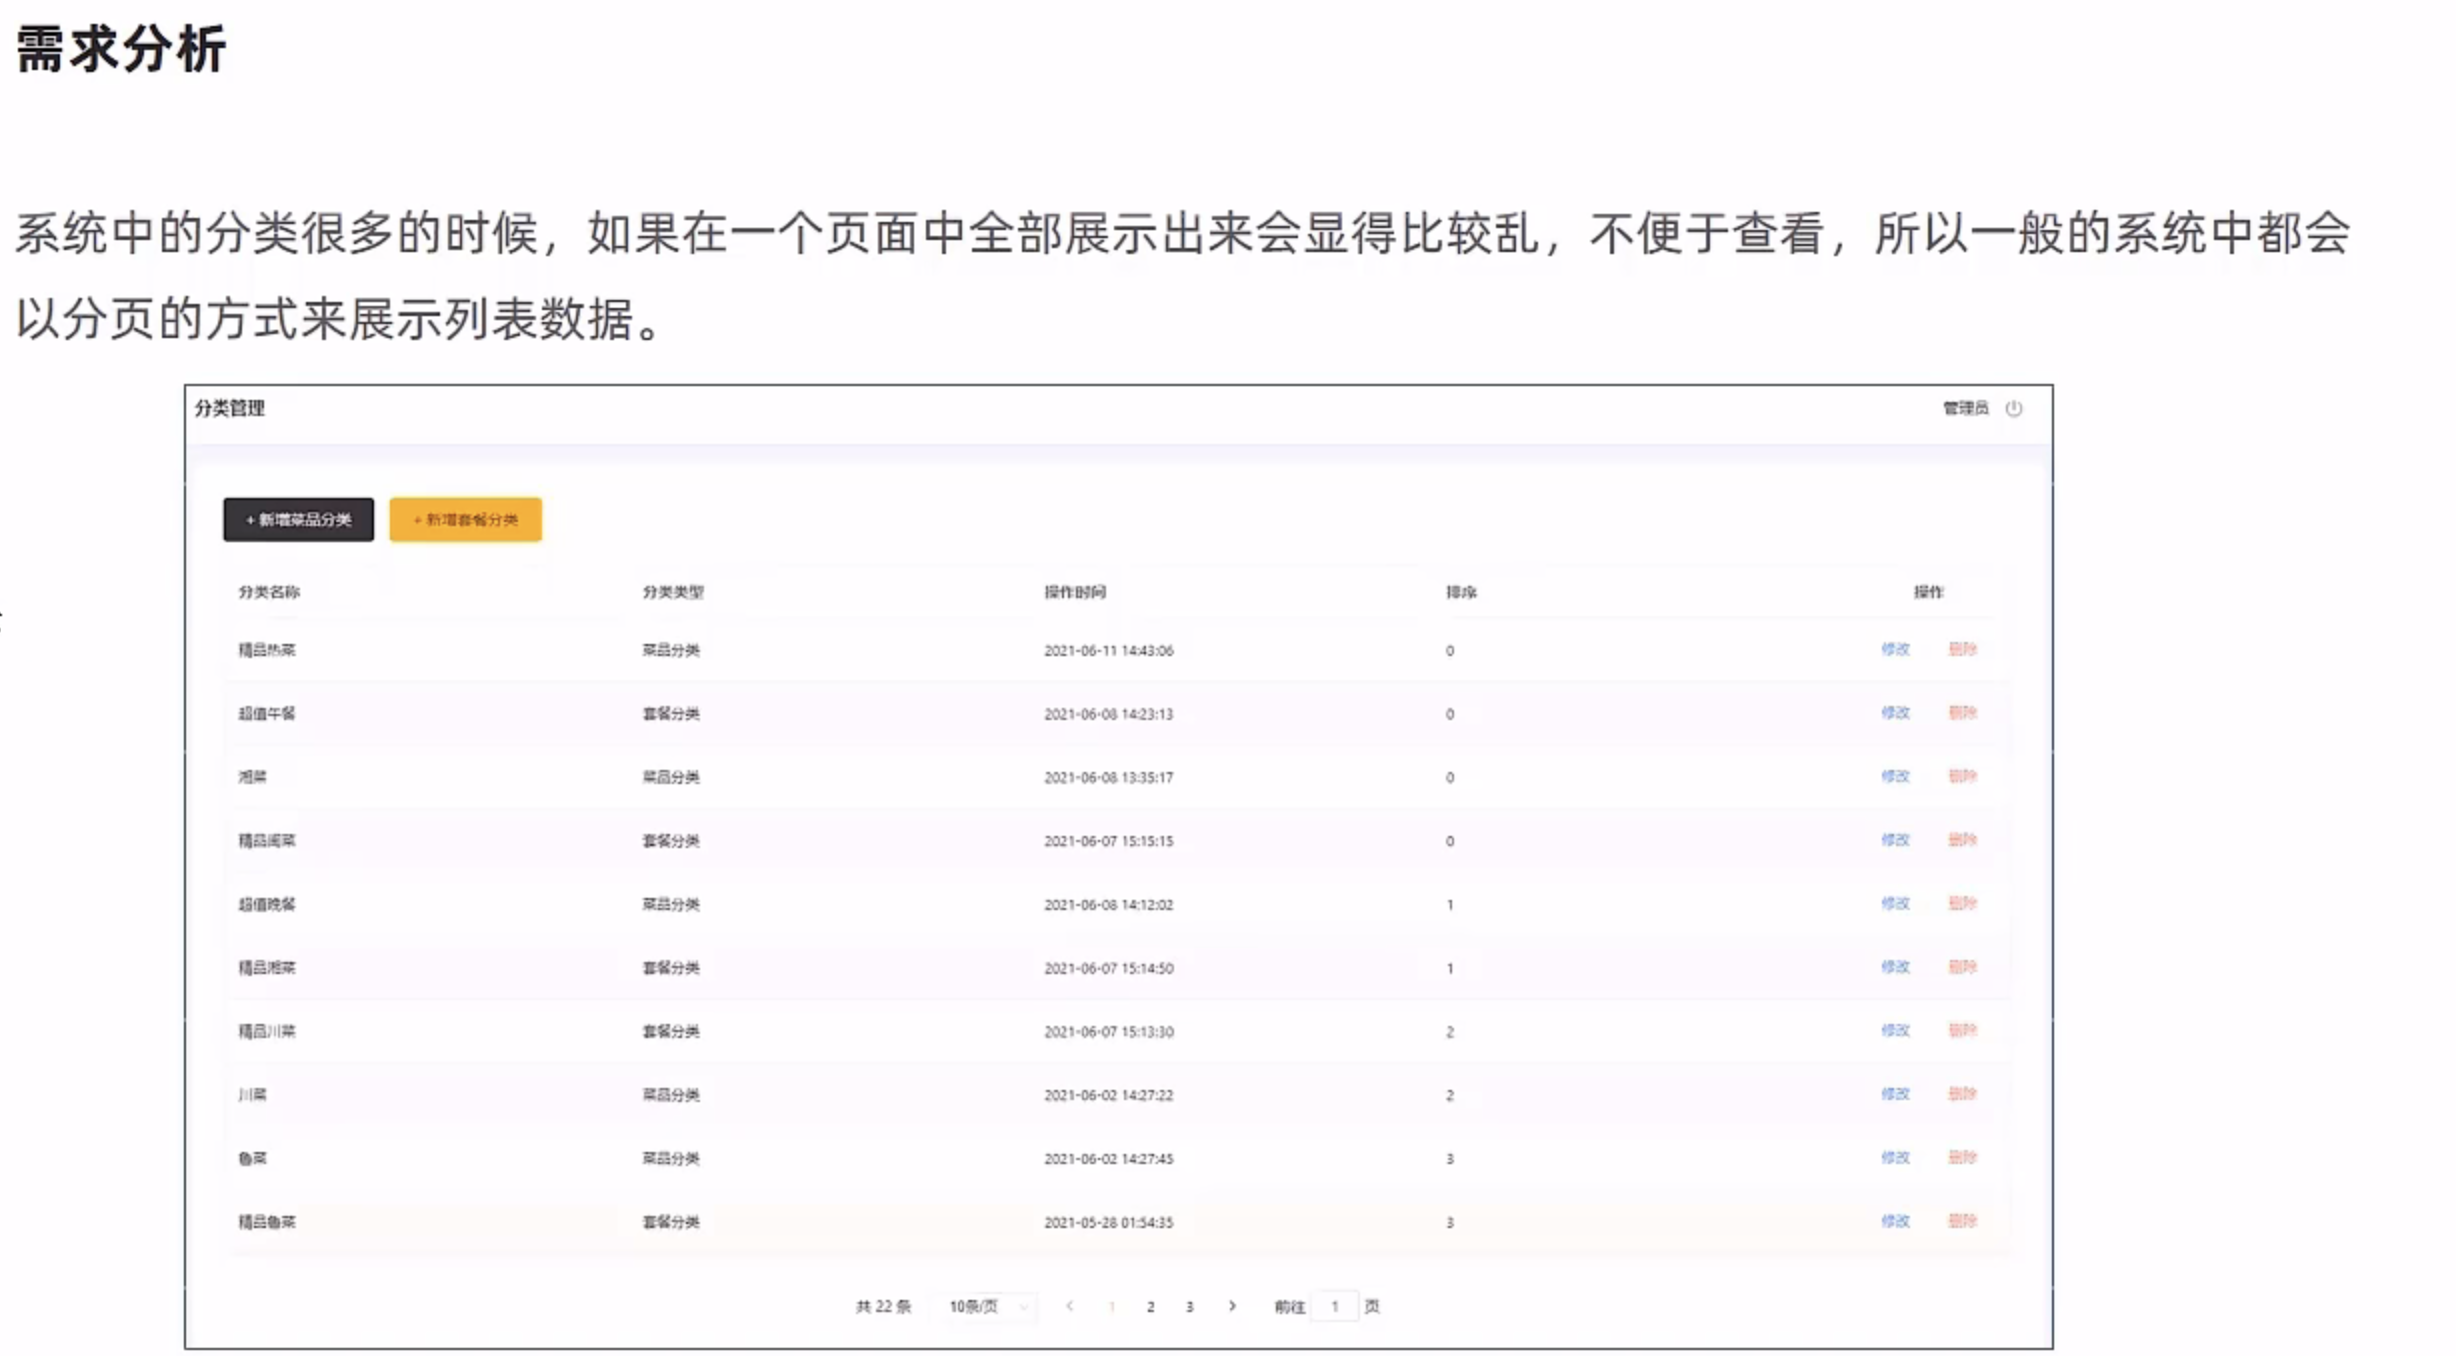Click 删除 for the 精品热菜 row
The image size is (2456, 1356).
pyautogui.click(x=1962, y=649)
